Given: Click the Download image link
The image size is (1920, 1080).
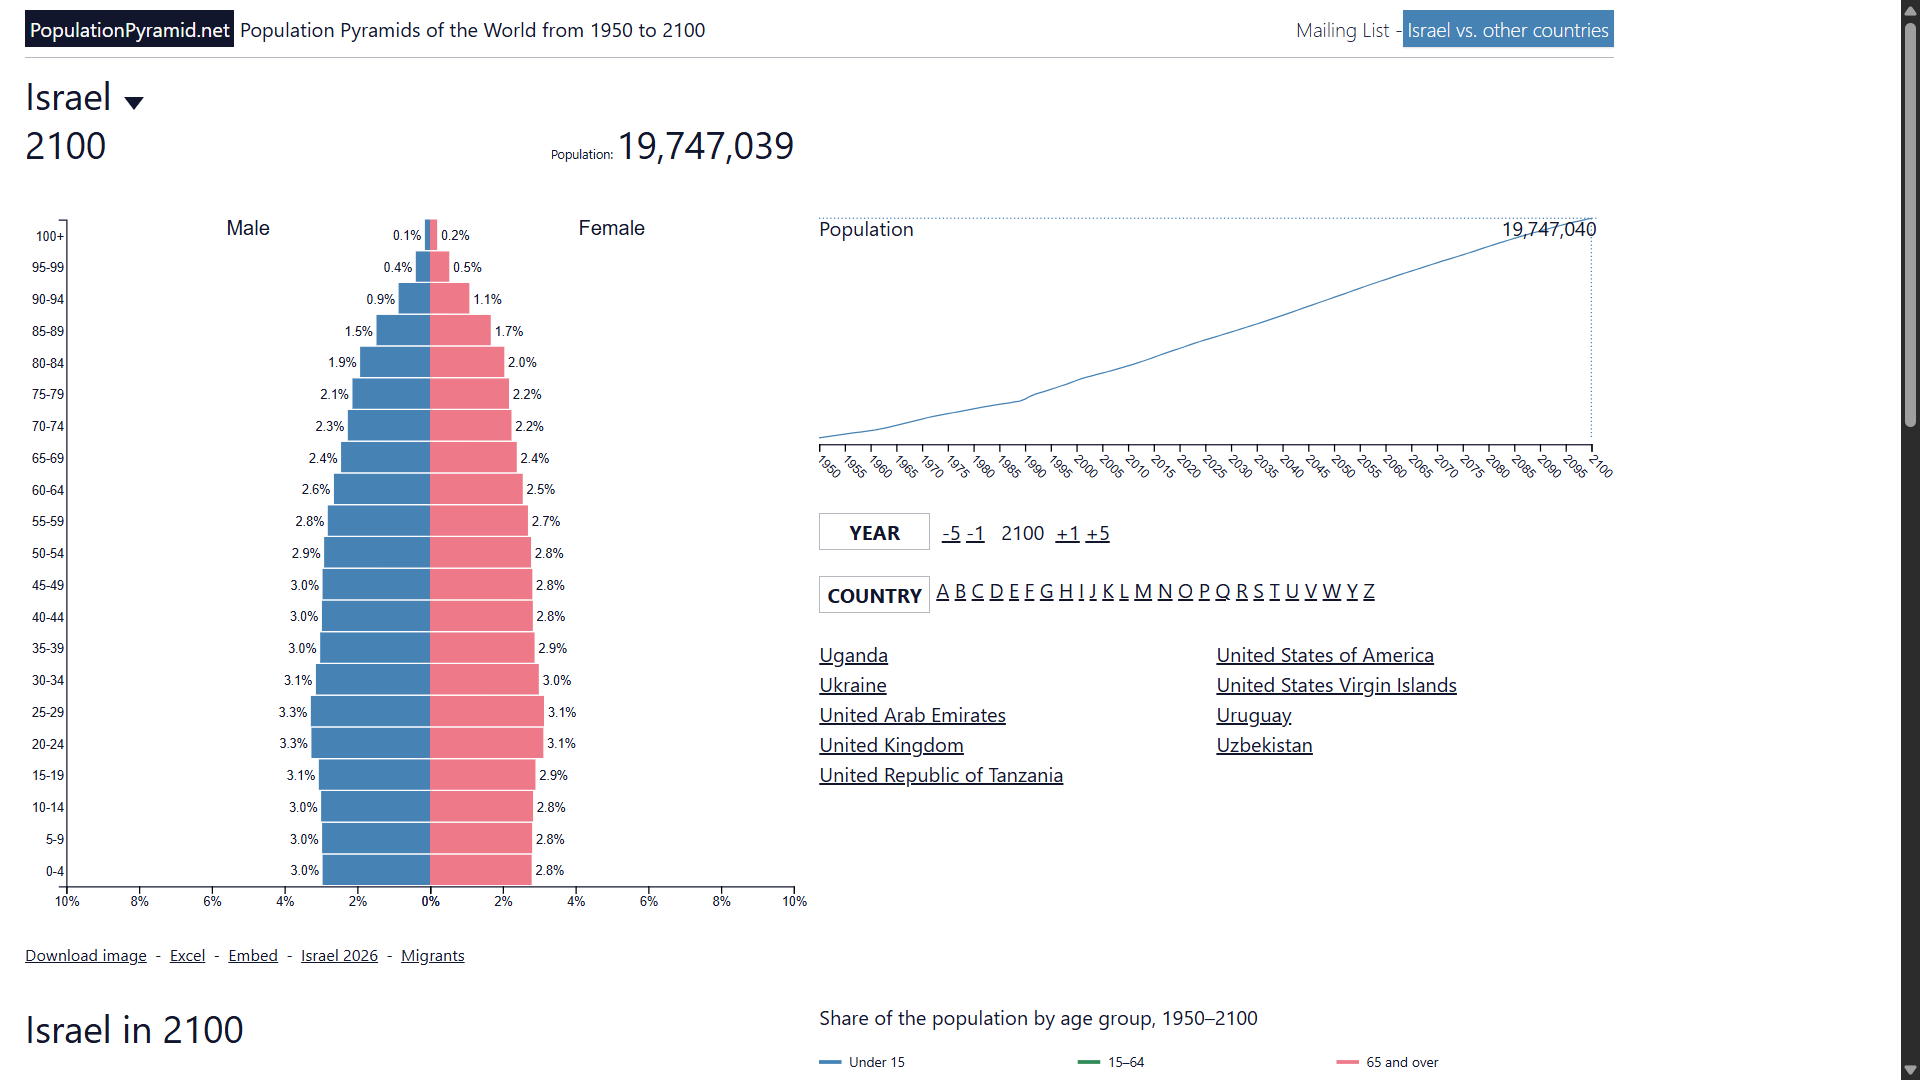Looking at the screenshot, I should pyautogui.click(x=86, y=956).
